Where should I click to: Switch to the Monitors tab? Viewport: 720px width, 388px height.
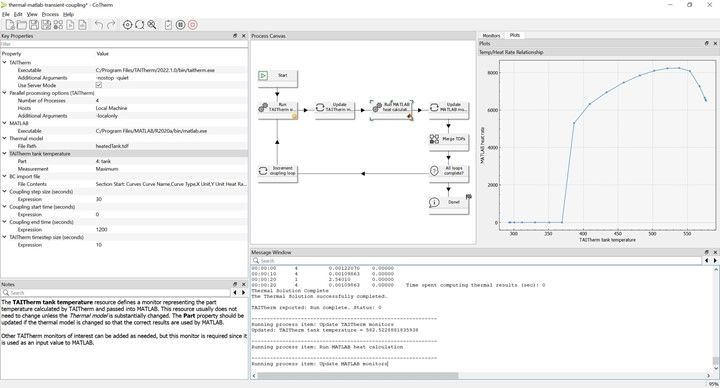[x=491, y=35]
